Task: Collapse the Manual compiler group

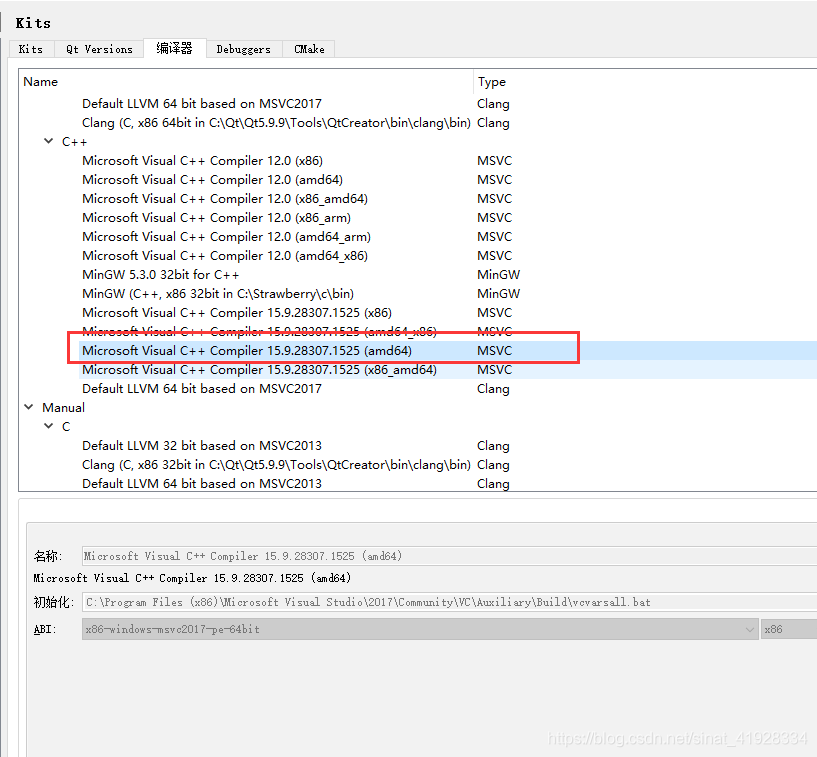Action: tap(29, 407)
